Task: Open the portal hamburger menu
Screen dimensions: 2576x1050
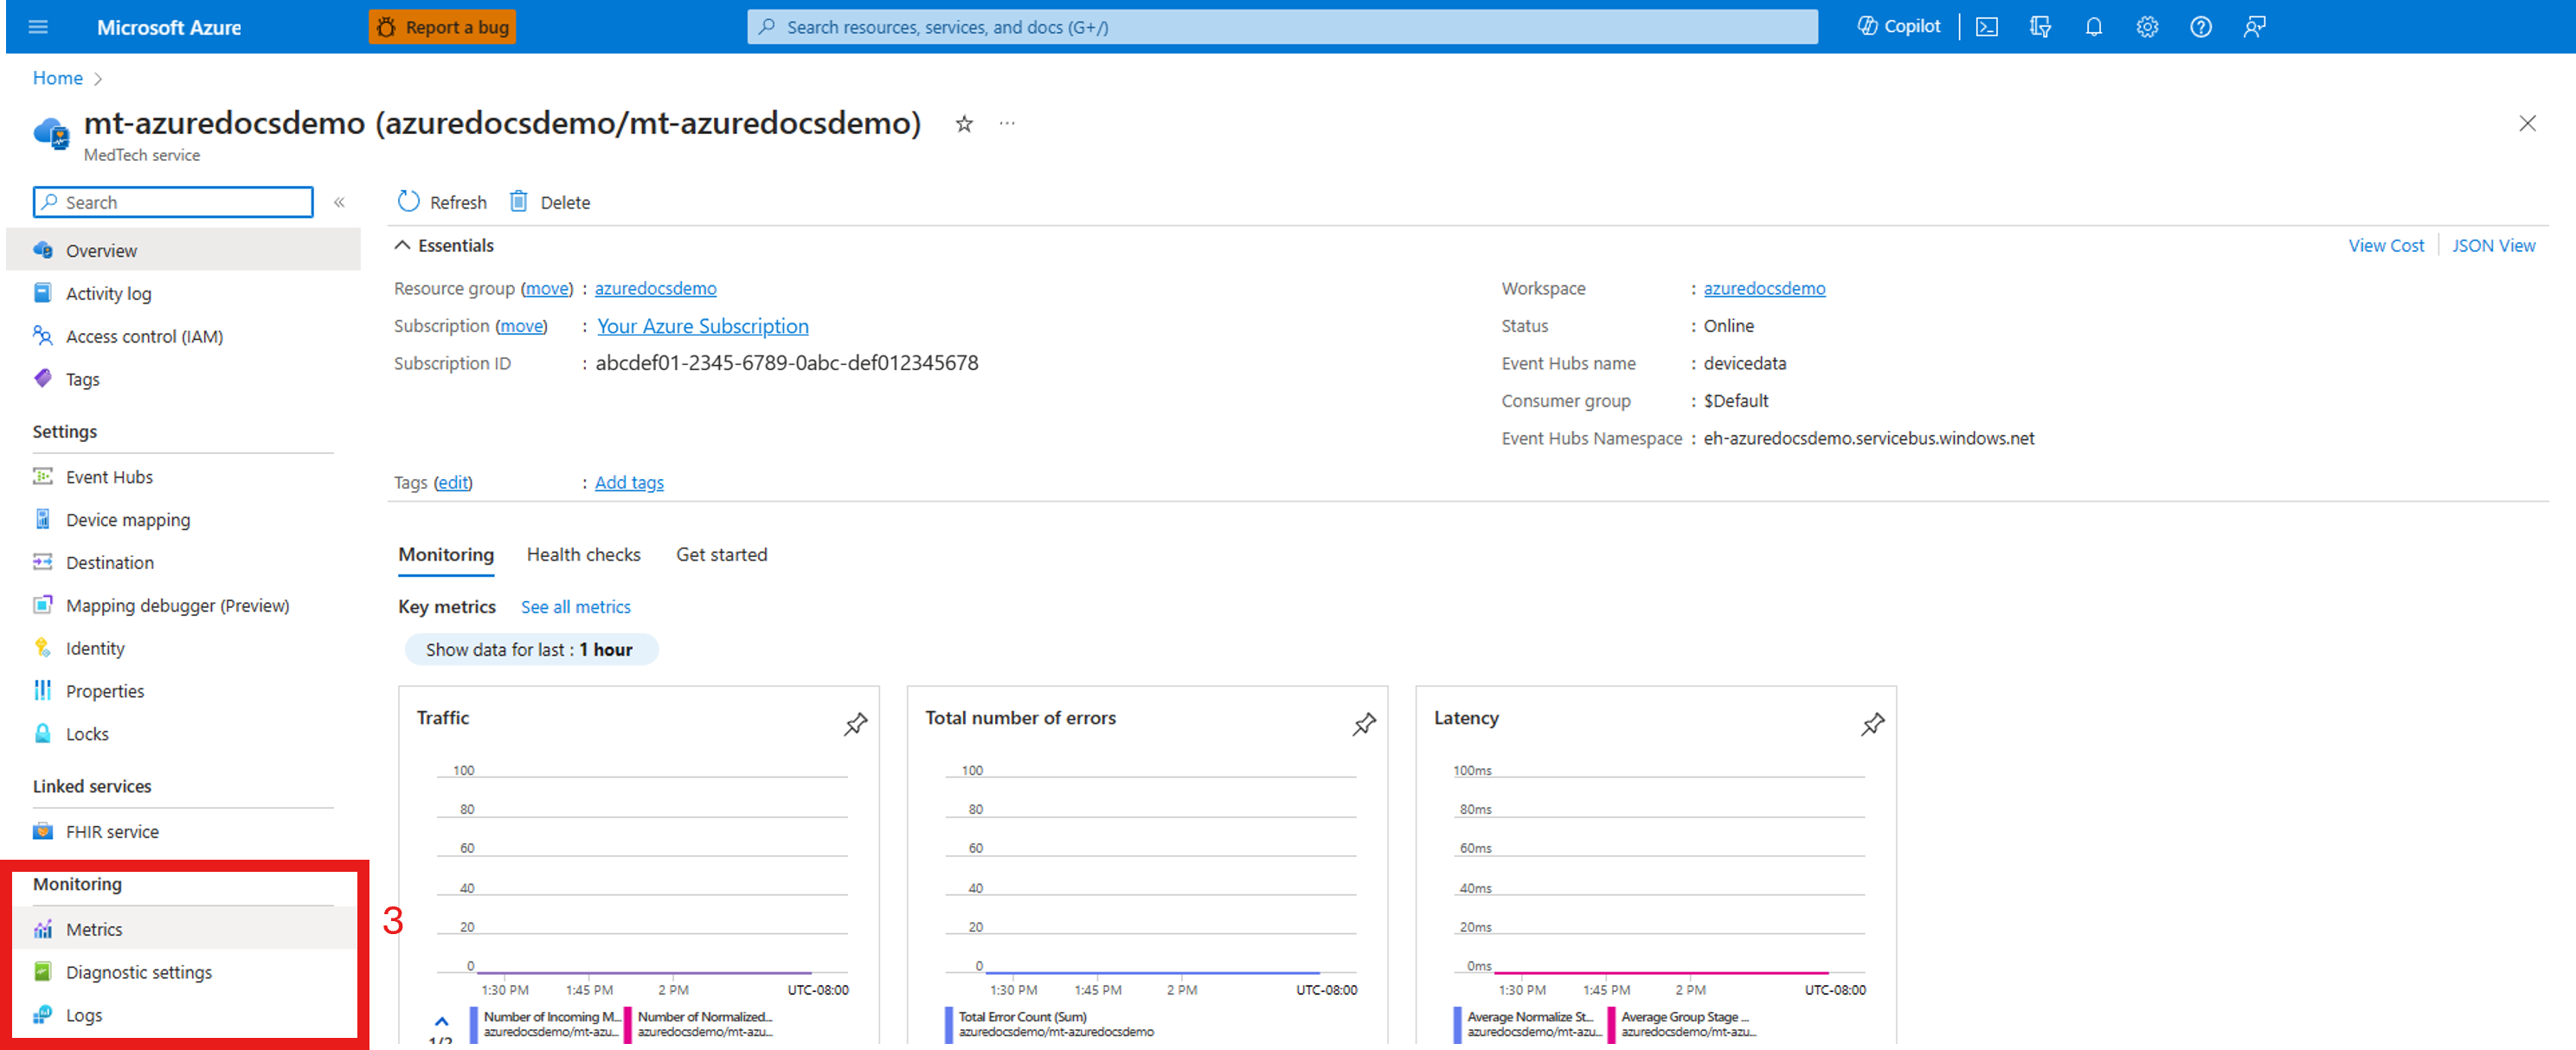Action: [38, 27]
